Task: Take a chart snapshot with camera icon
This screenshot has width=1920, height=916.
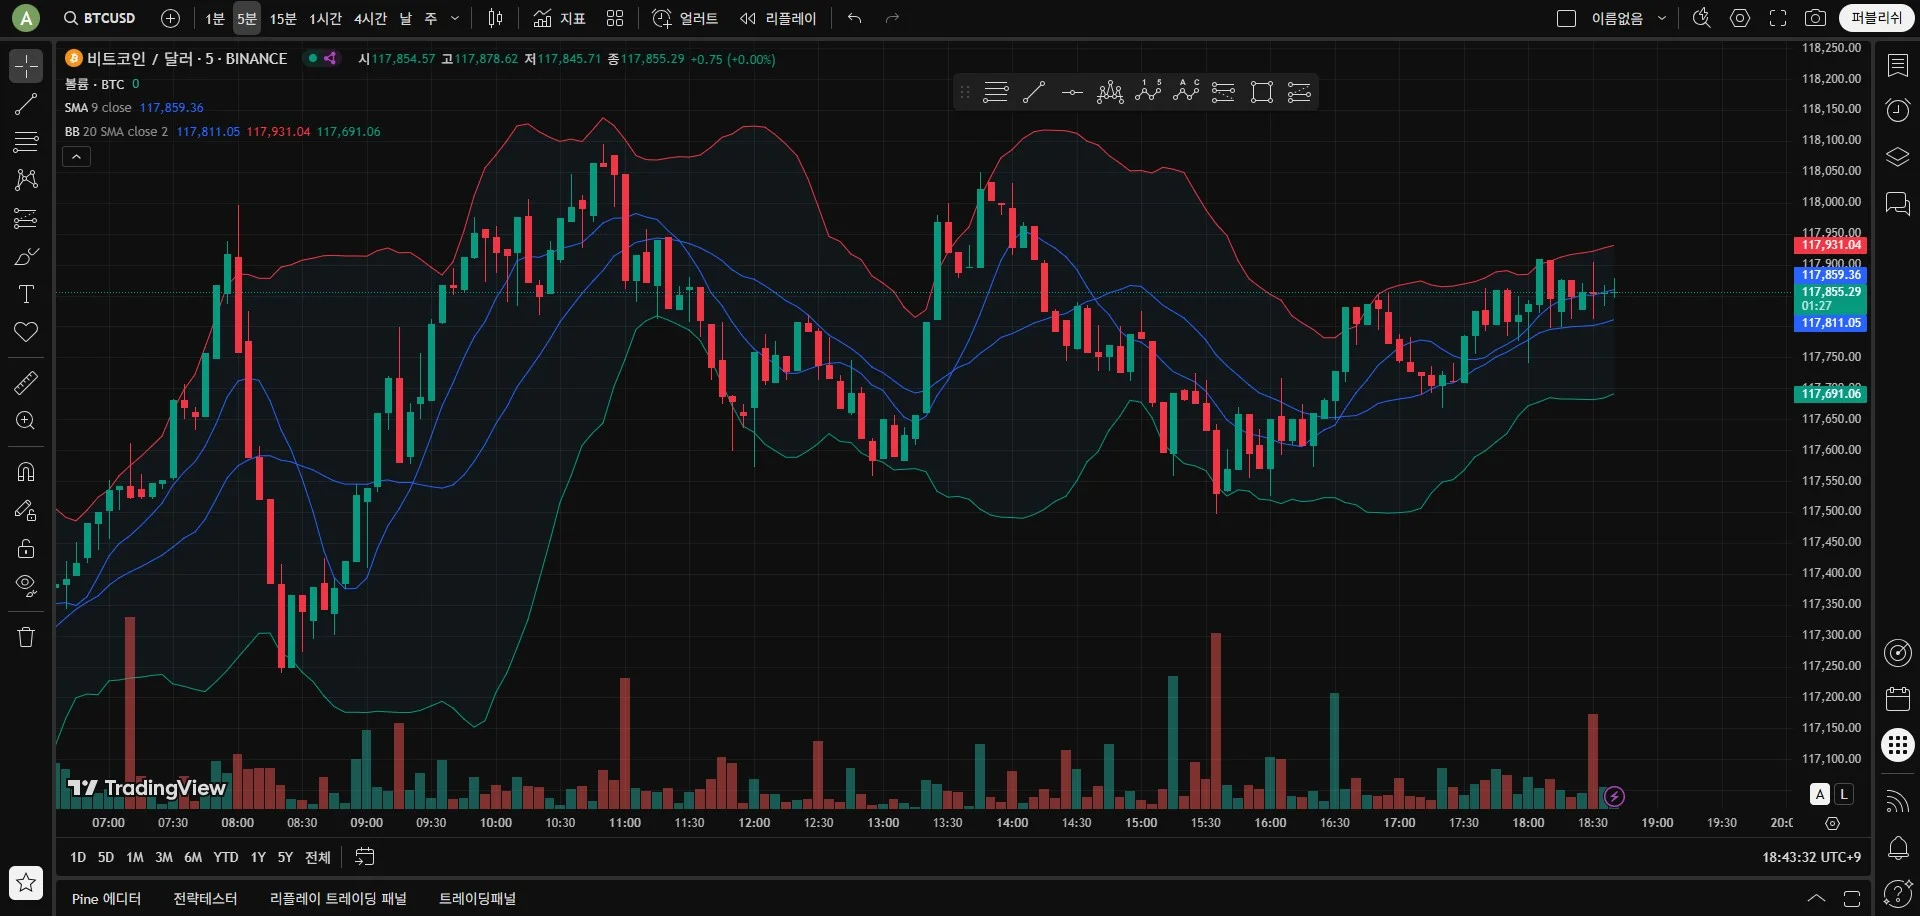Action: pyautogui.click(x=1815, y=18)
